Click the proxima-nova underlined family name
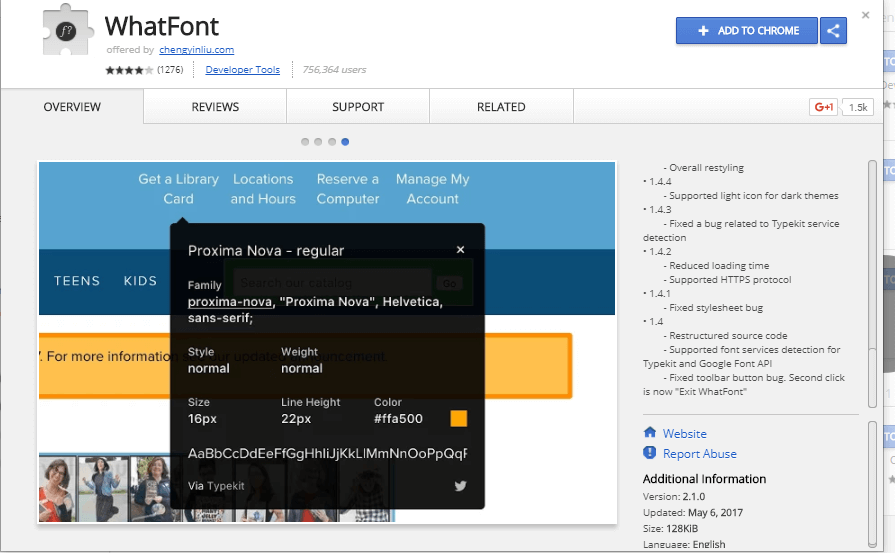Screen dimensions: 895x553 coord(230,302)
